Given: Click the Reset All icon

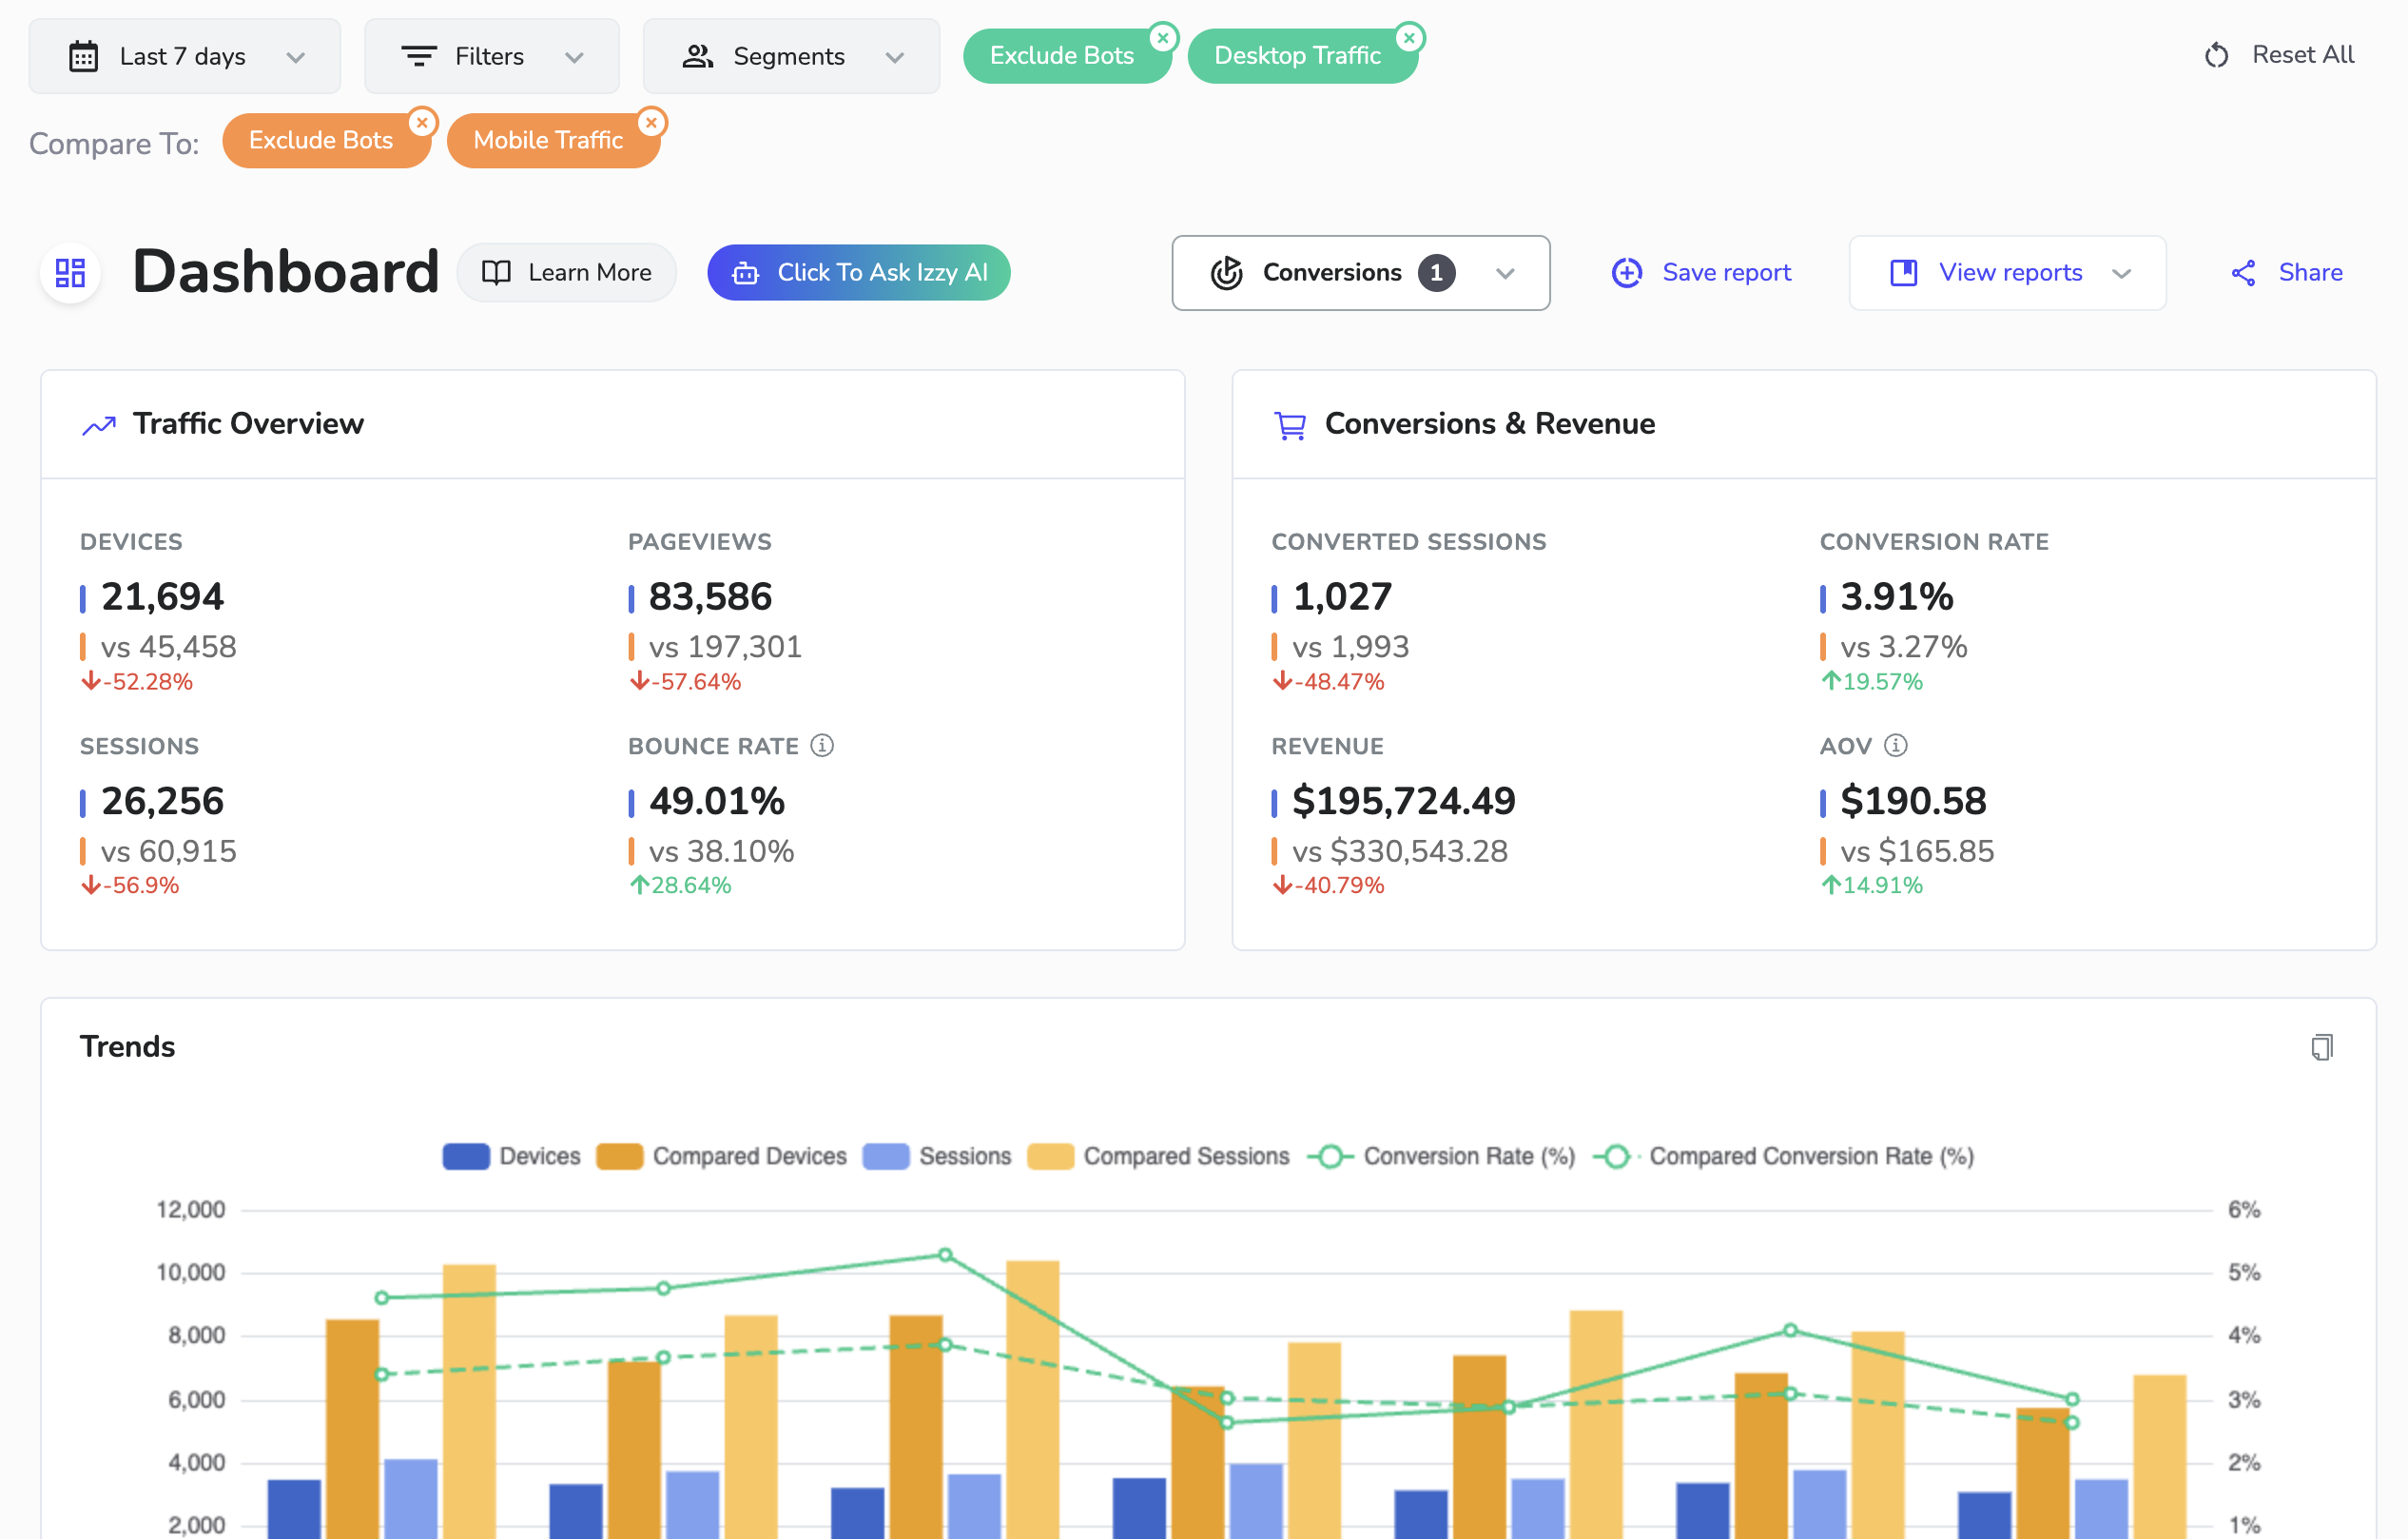Looking at the screenshot, I should [2217, 56].
